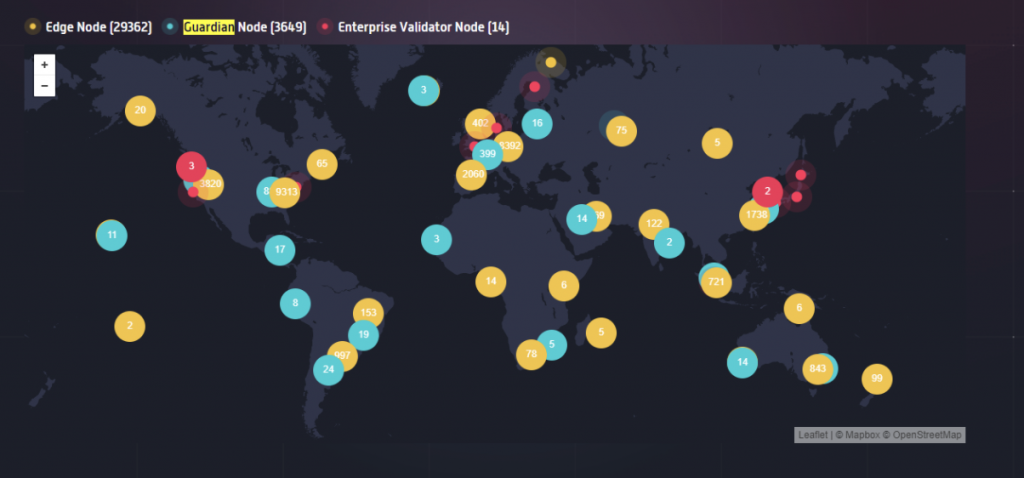1024x478 pixels.
Task: Select the cyan 14 cluster in Australia
Action: click(743, 362)
